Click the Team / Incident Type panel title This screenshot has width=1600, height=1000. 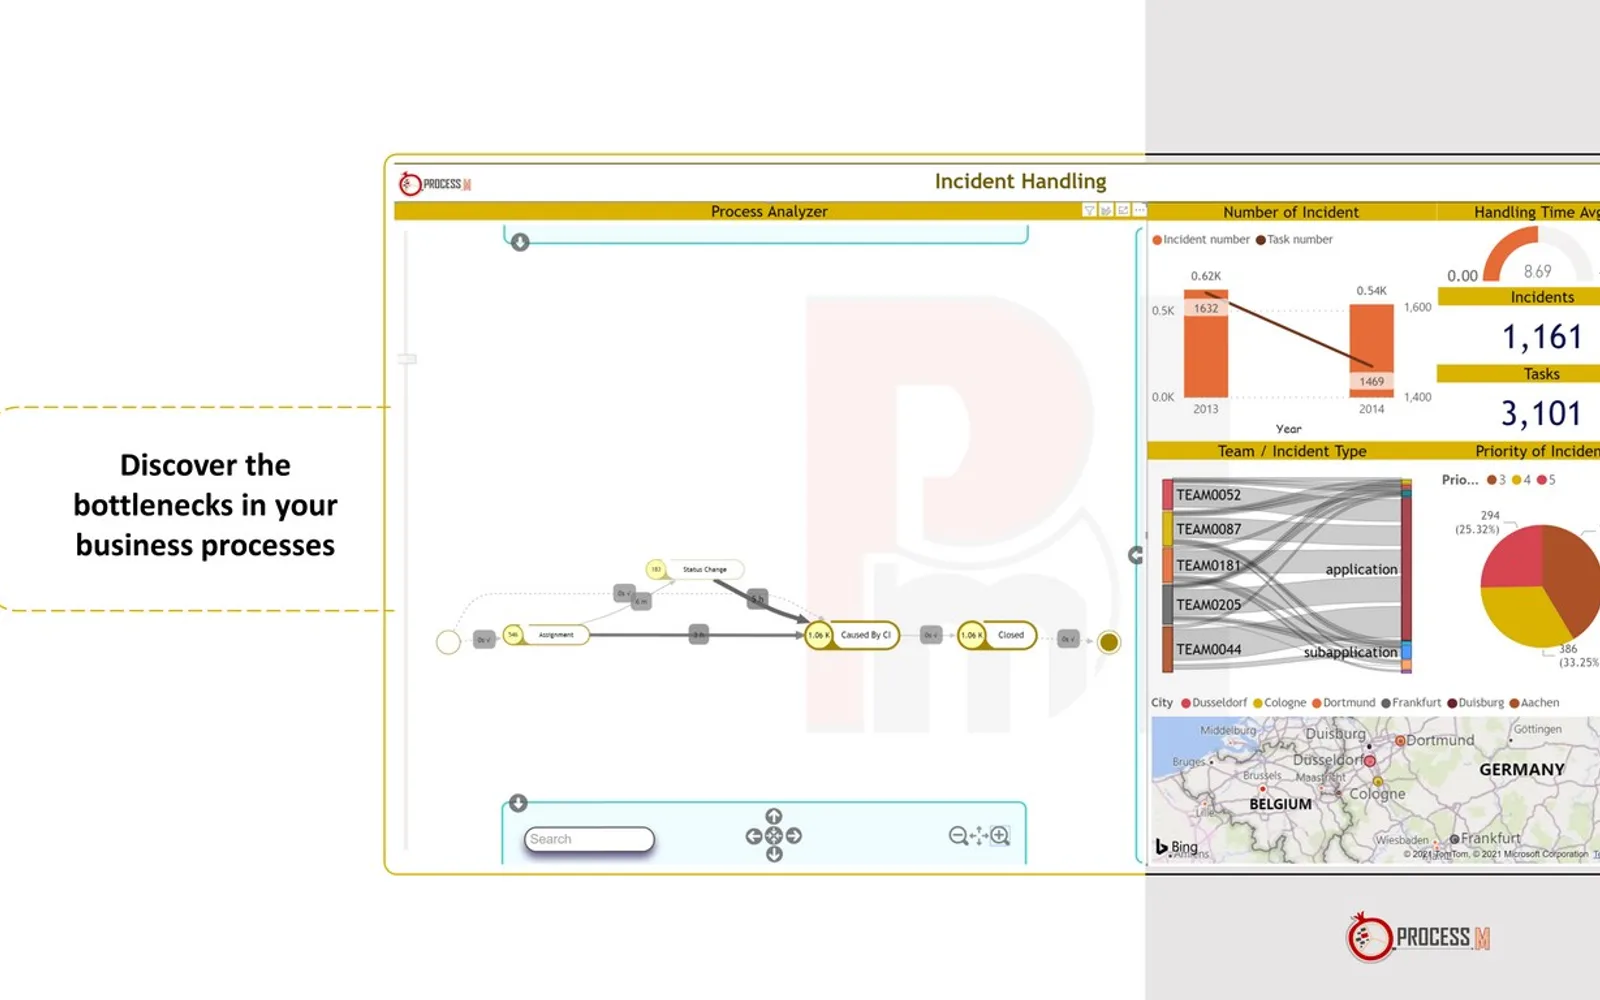(x=1292, y=451)
